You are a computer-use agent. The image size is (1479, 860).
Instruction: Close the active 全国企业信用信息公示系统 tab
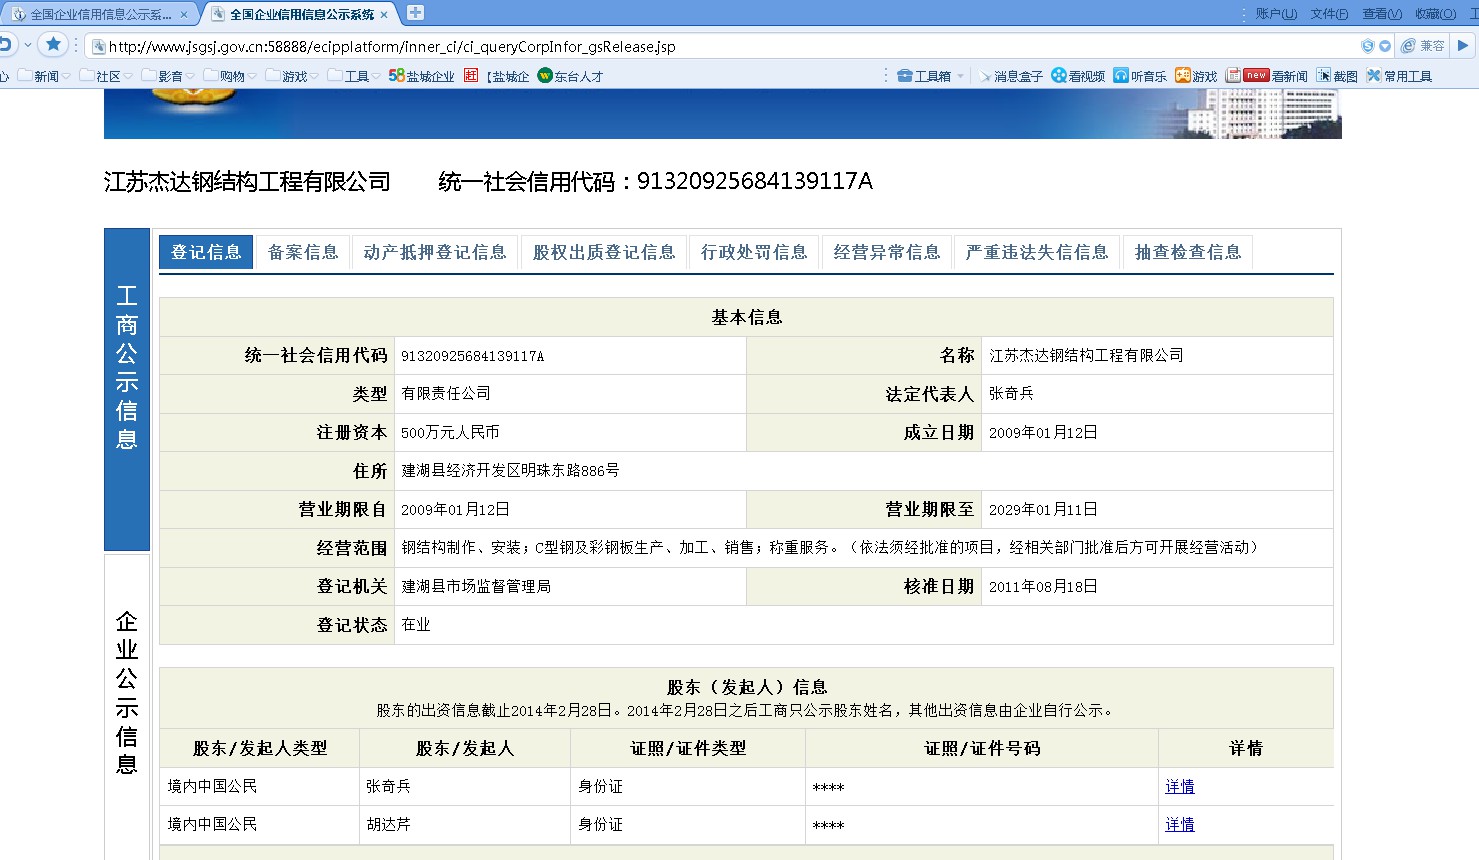coord(384,14)
